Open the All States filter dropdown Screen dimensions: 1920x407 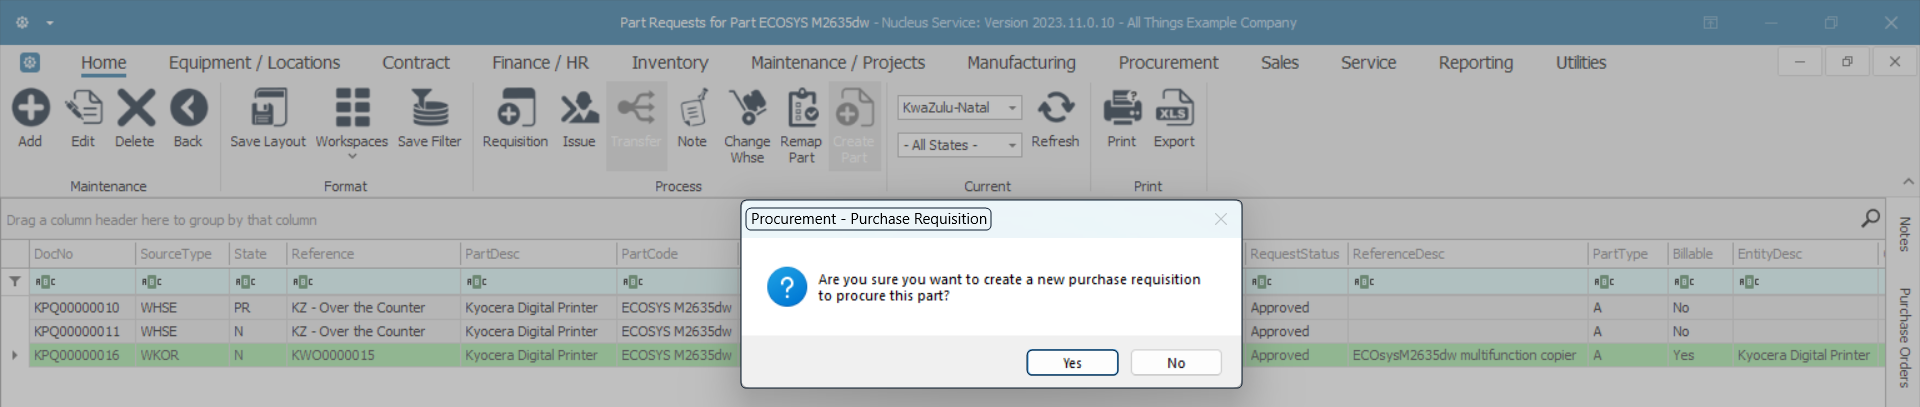(x=1012, y=145)
